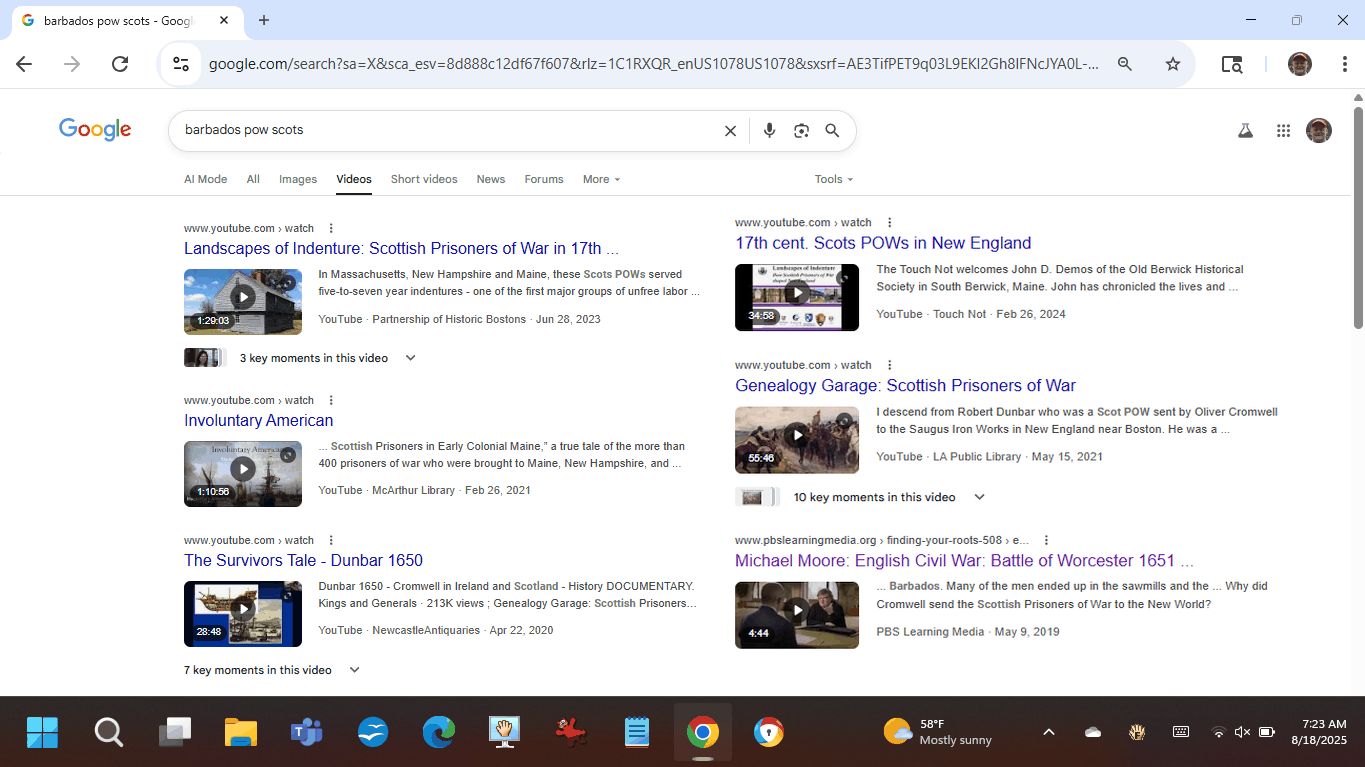1365x767 pixels.
Task: Open the More search filters dropdown
Action: (602, 179)
